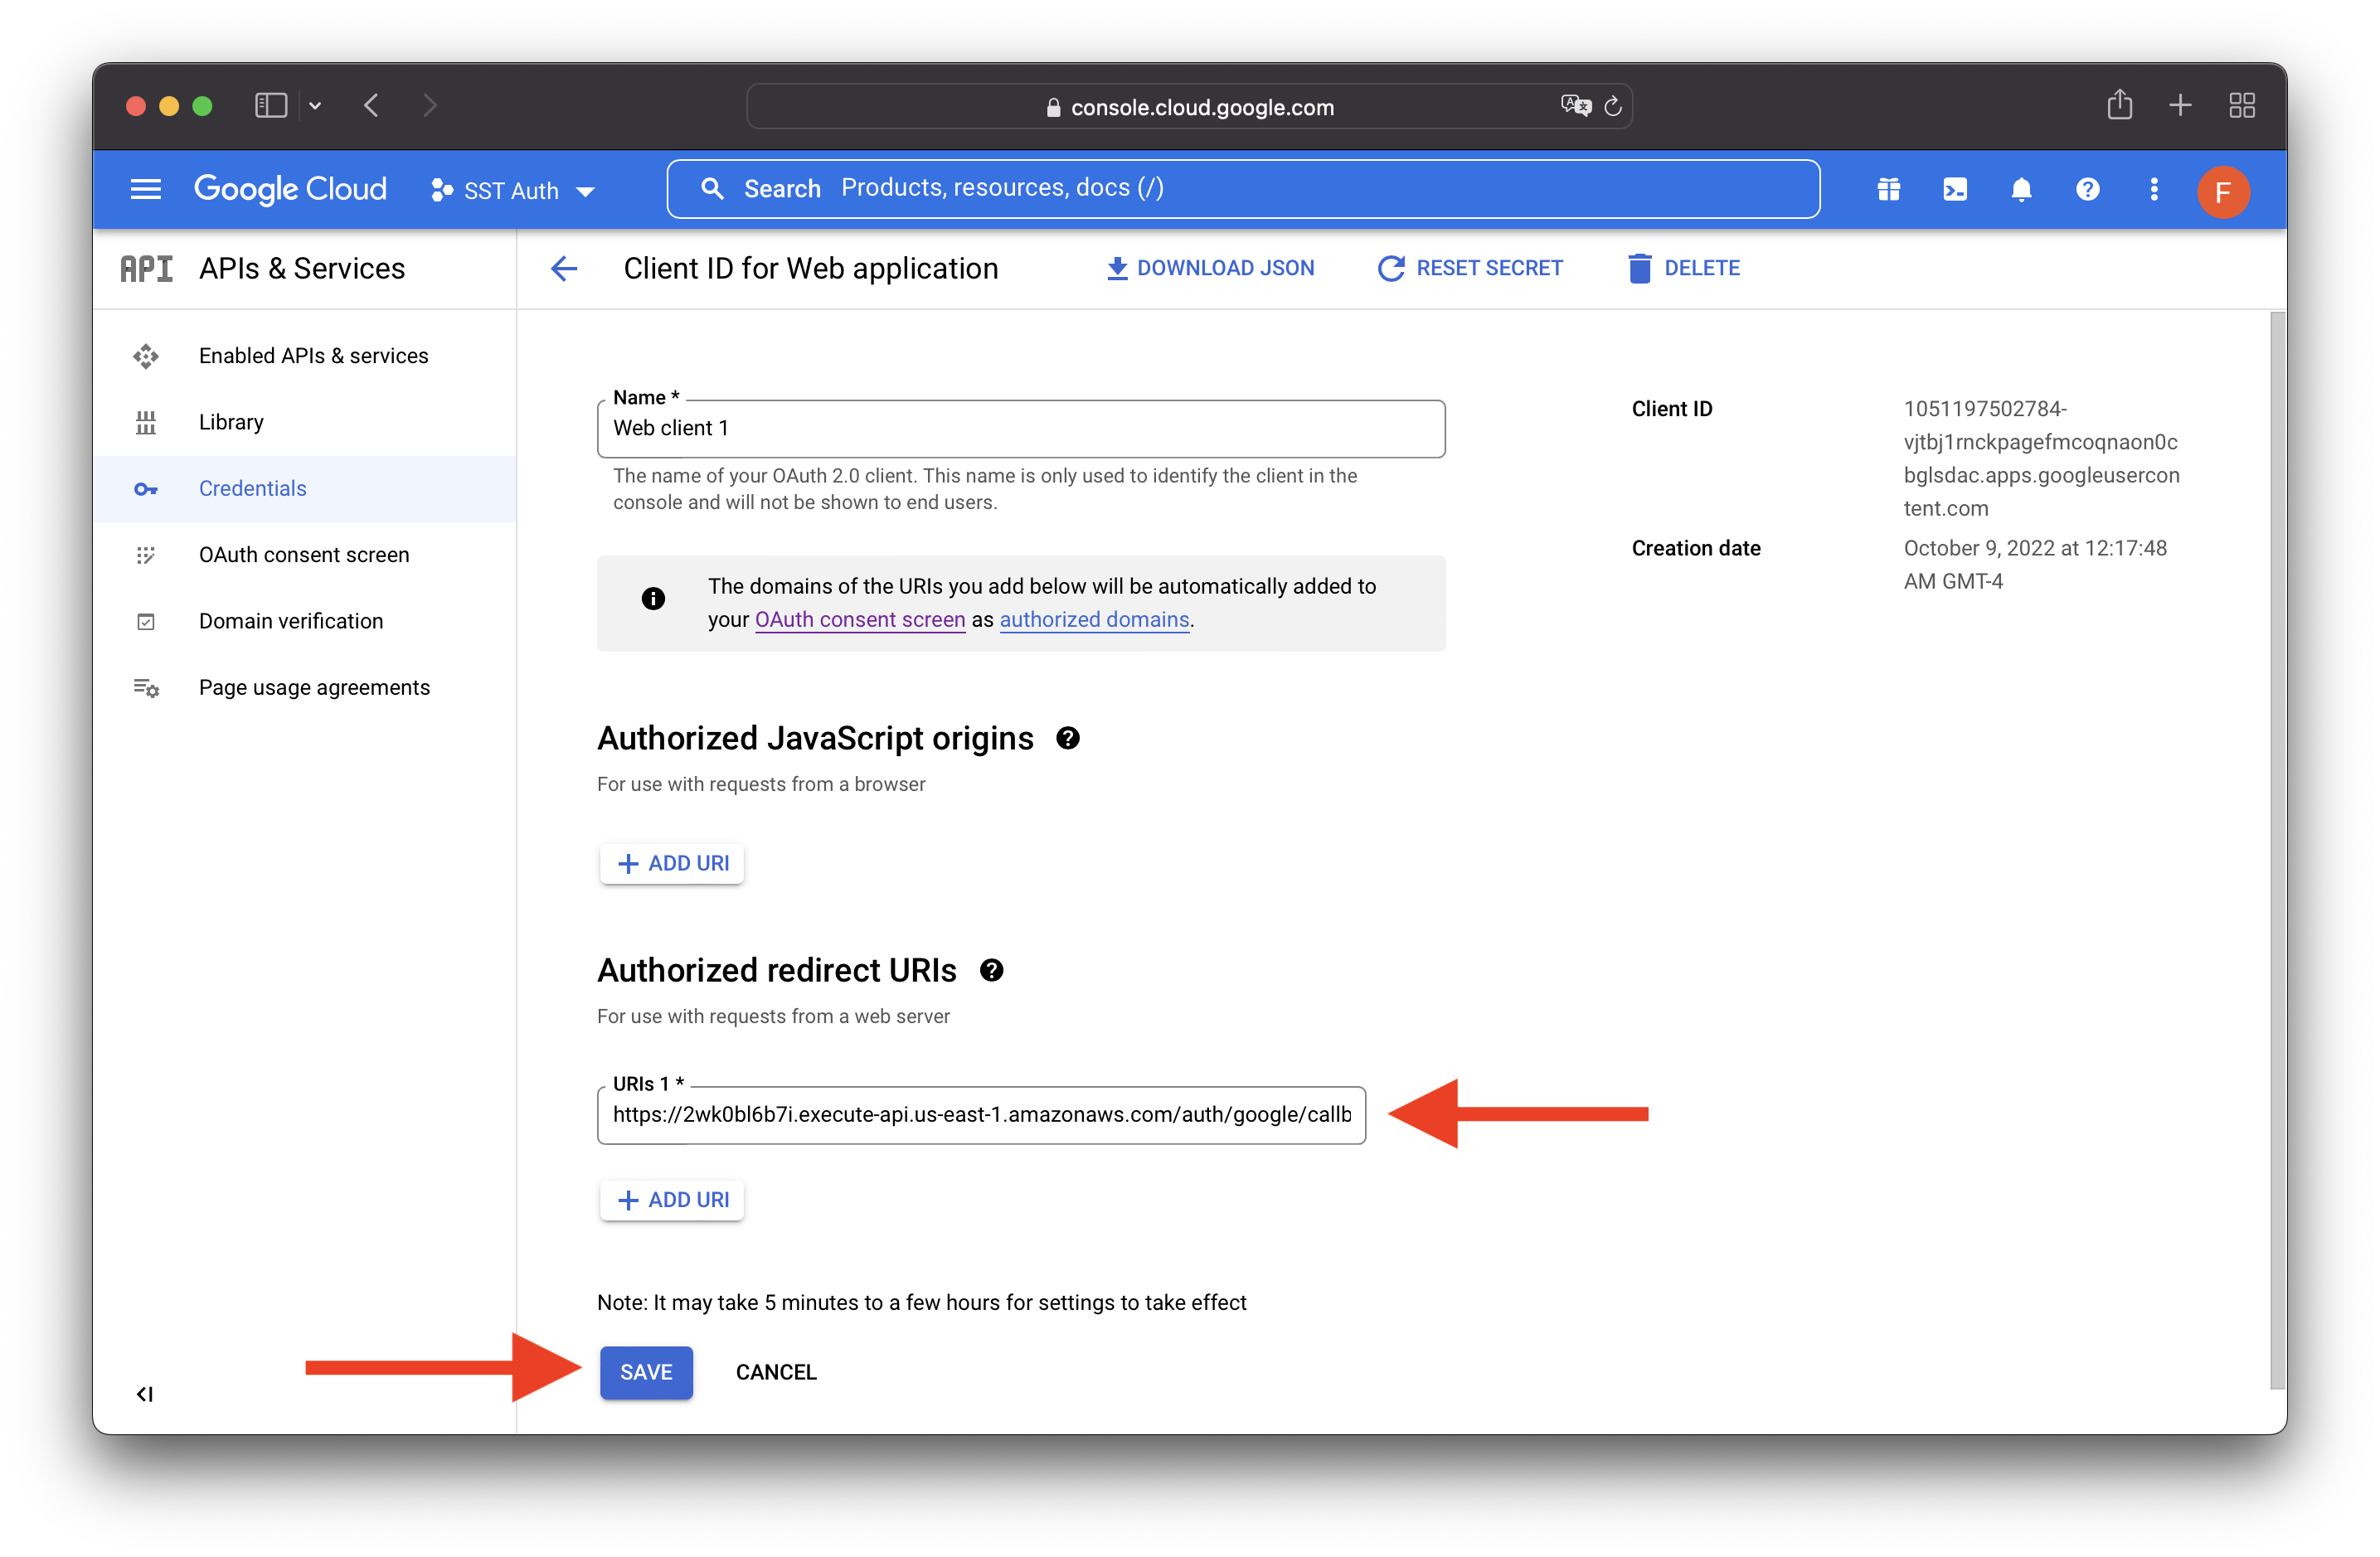Click the Google Cloud logo

click(x=290, y=189)
